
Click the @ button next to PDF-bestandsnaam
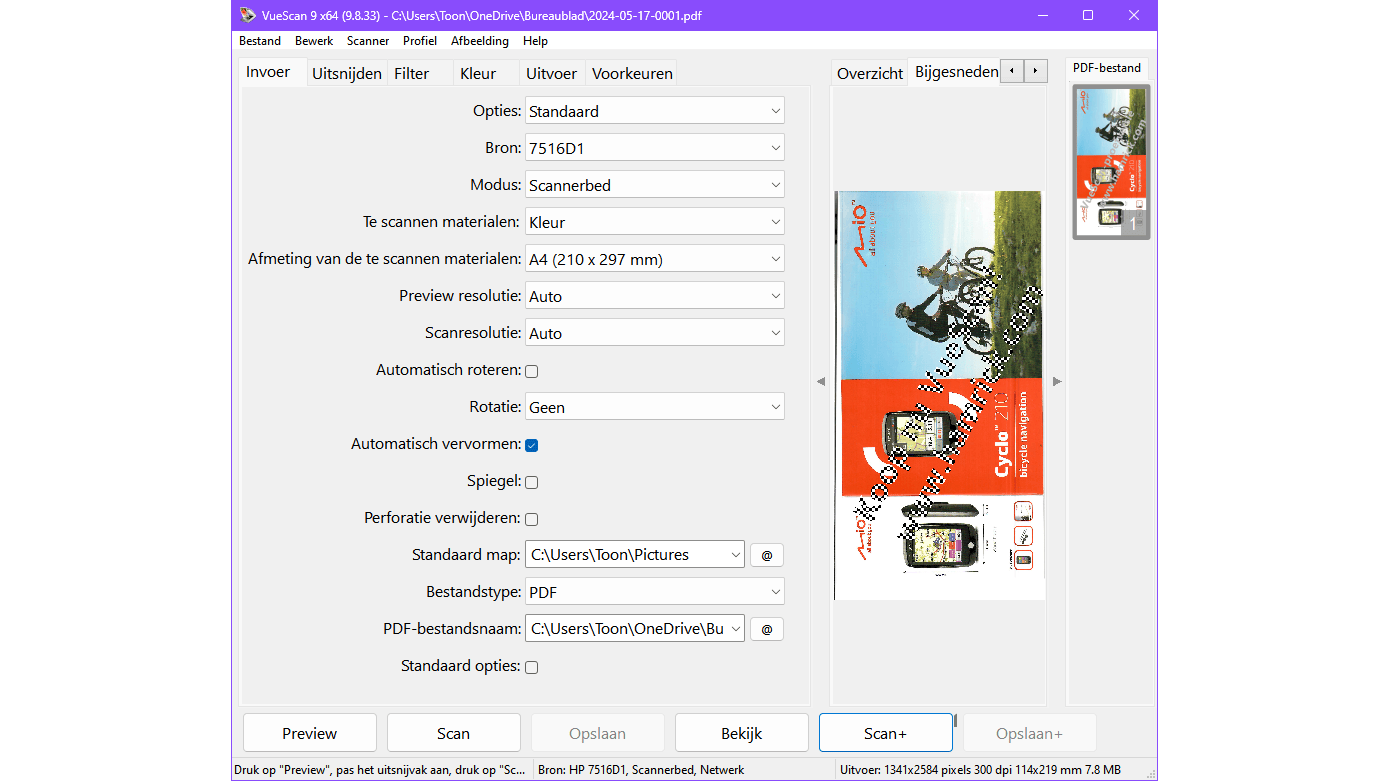click(767, 629)
